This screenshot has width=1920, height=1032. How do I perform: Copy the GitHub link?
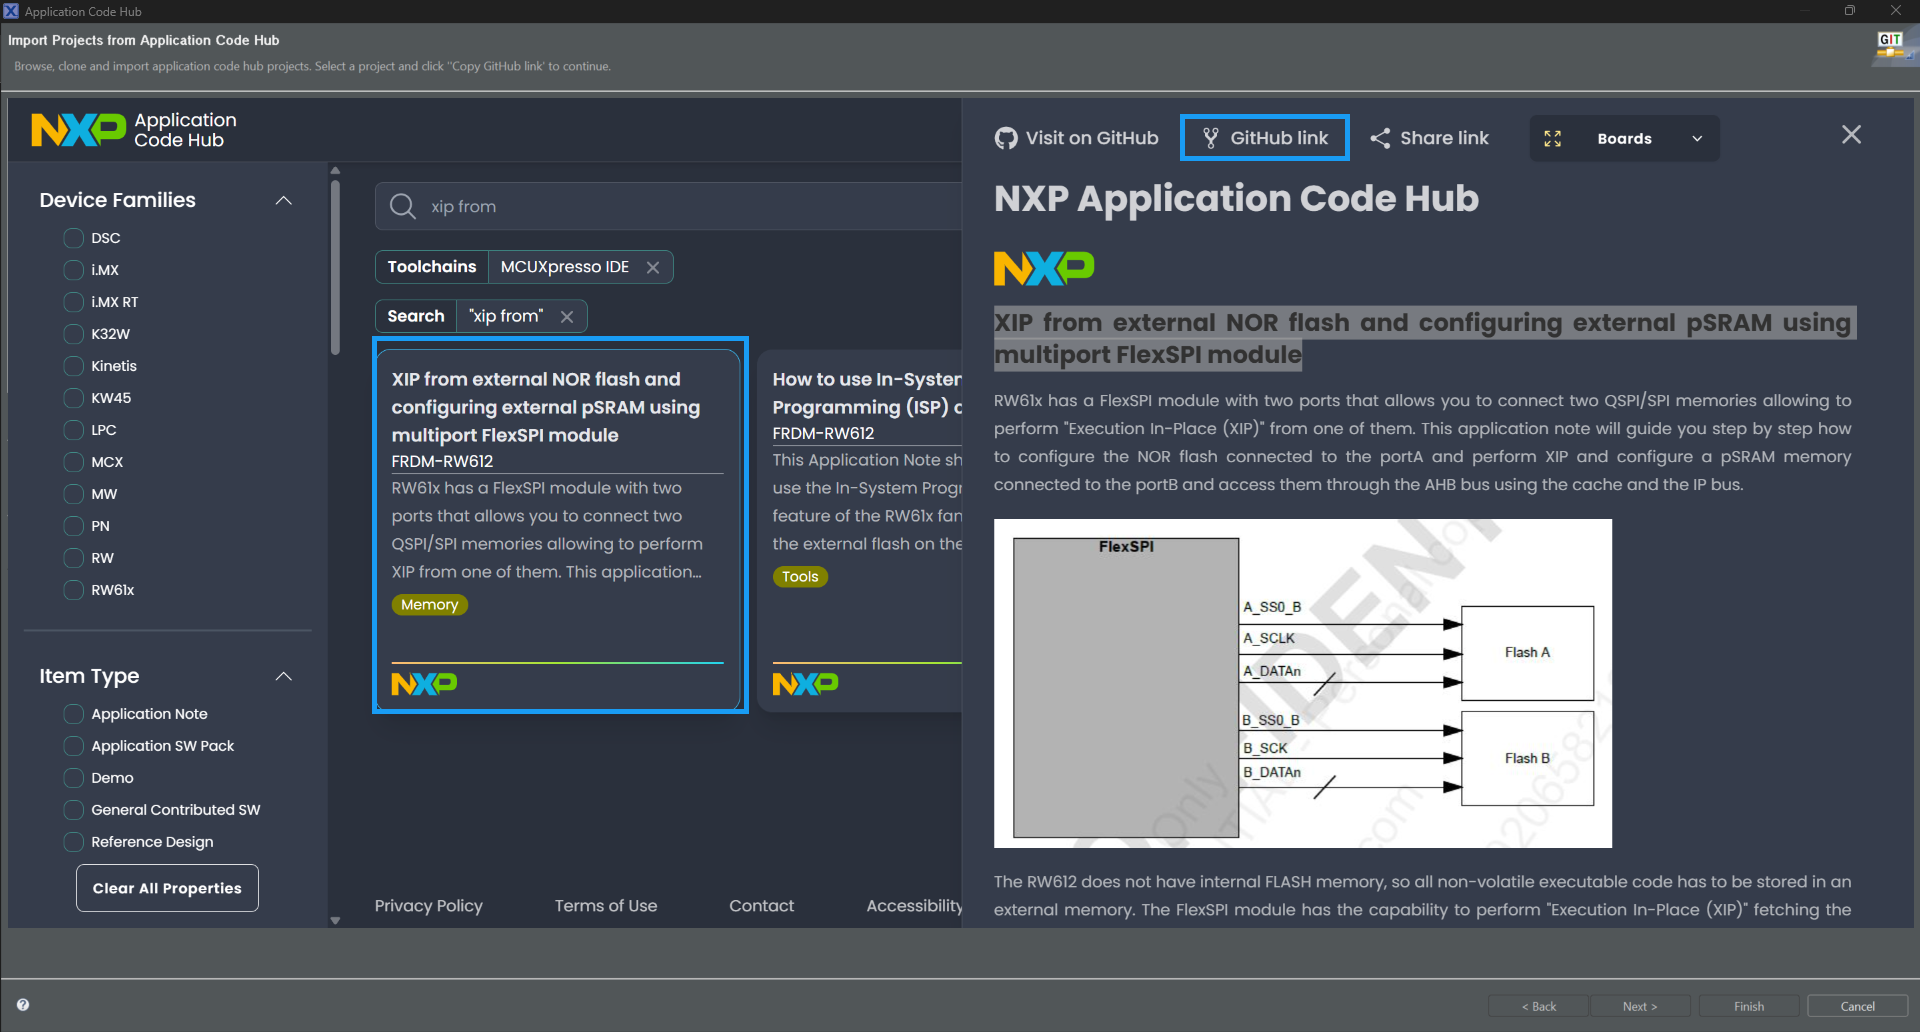tap(1265, 138)
